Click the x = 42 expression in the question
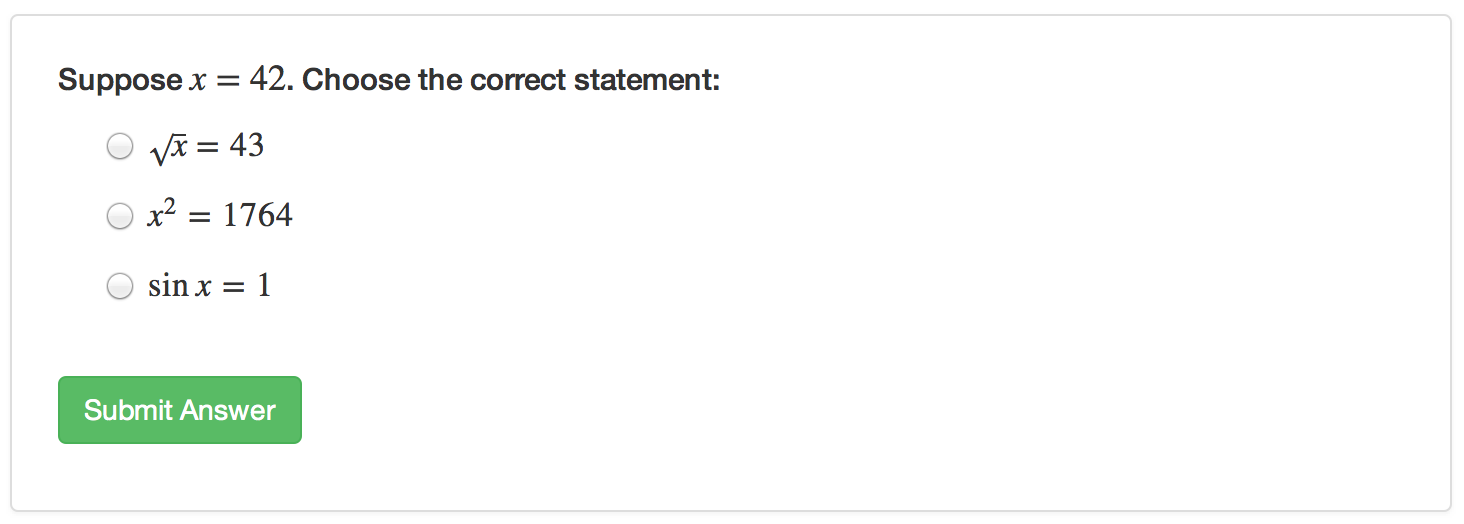Viewport: 1464px width, 524px height. click(x=238, y=80)
